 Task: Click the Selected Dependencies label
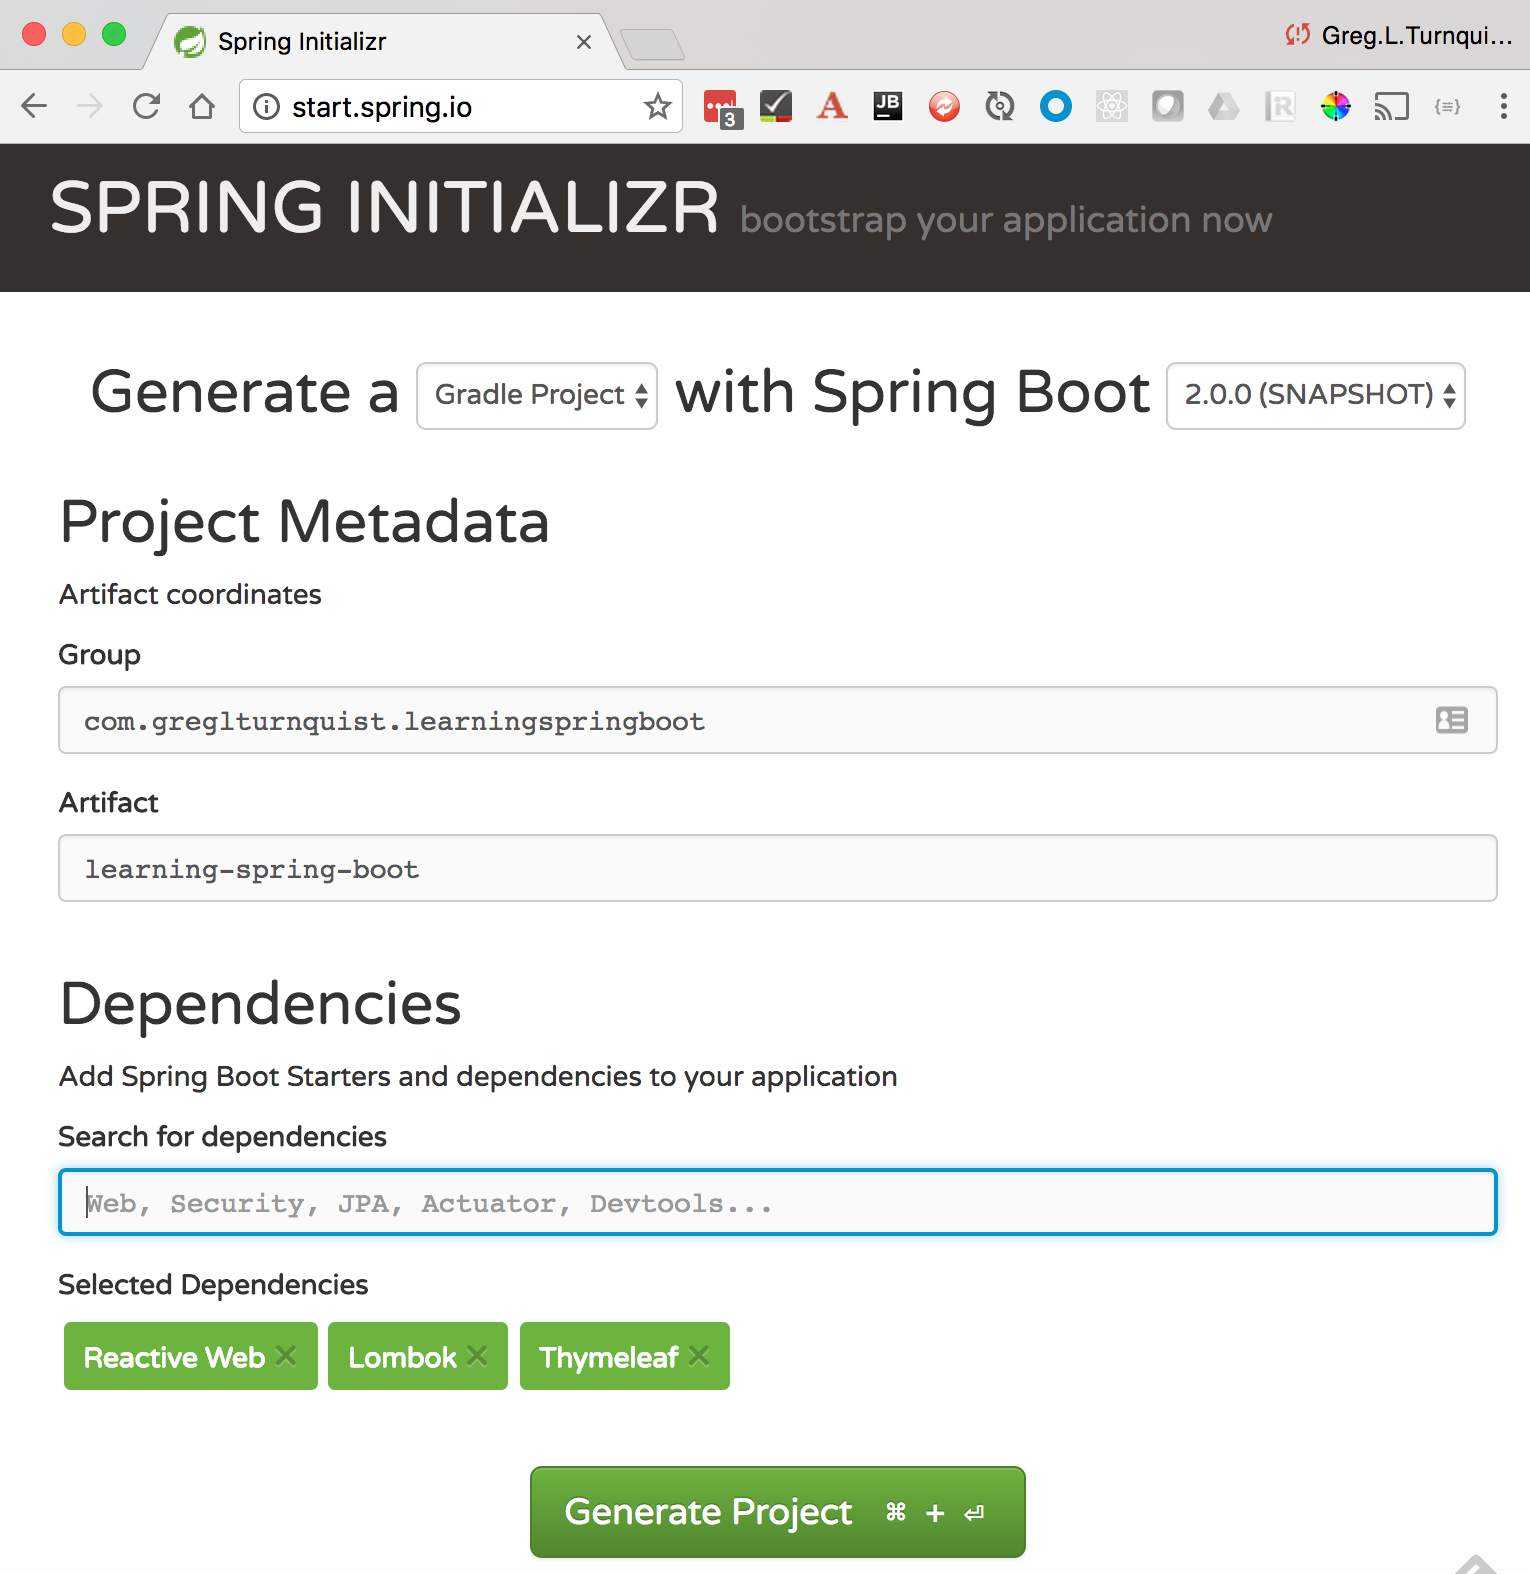[x=213, y=1284]
